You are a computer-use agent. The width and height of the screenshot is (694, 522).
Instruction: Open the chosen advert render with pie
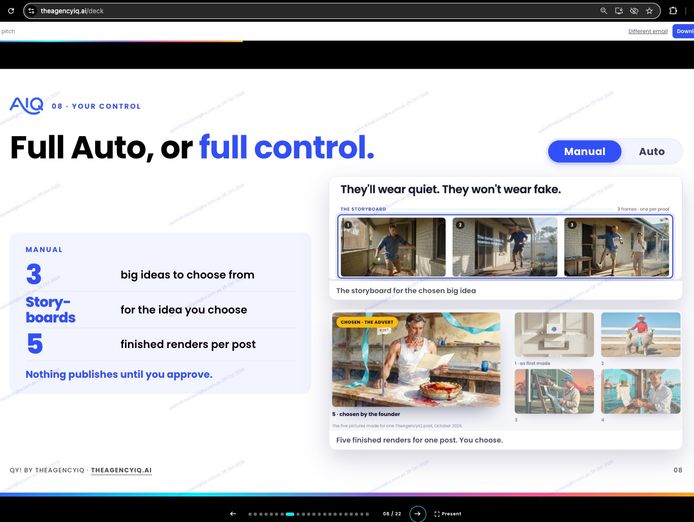click(416, 360)
